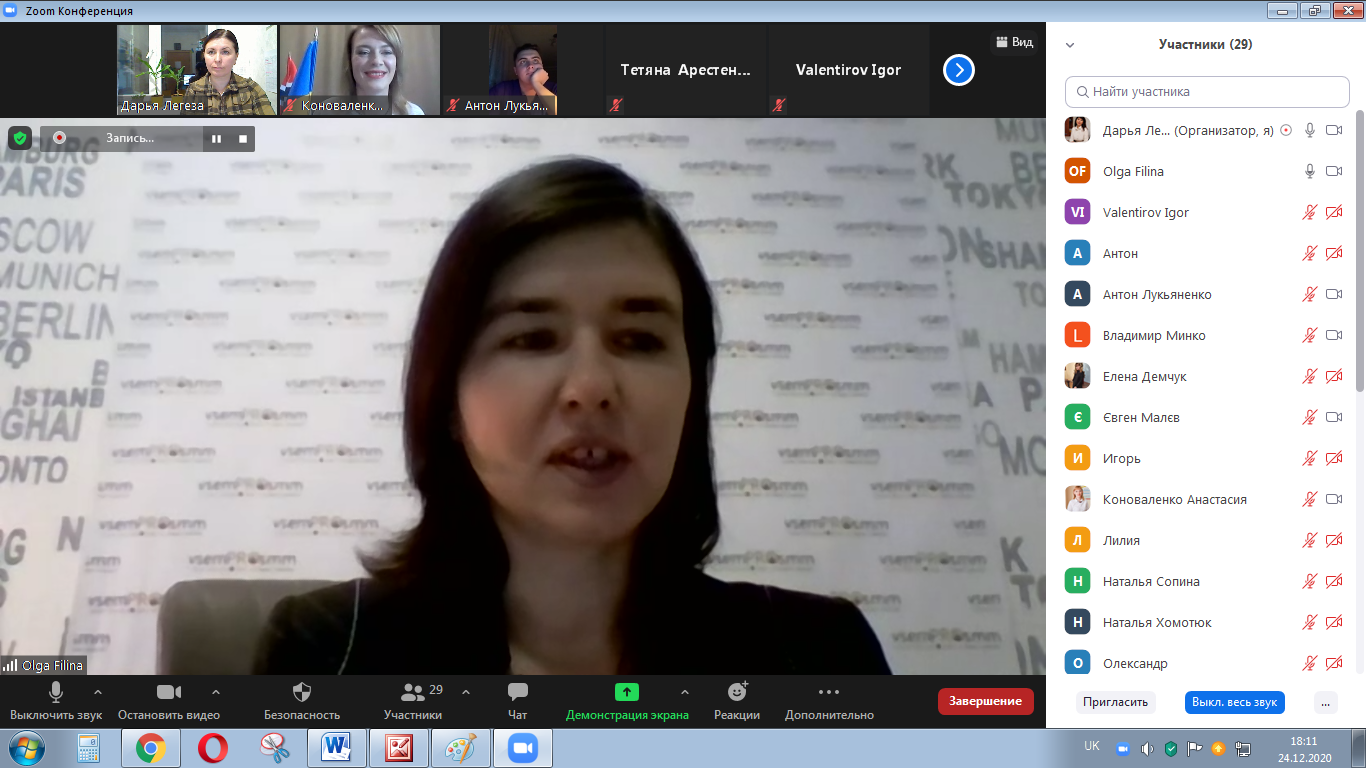Click Коноваленко Анастасия's photo avatar
1366x768 pixels.
point(1078,499)
